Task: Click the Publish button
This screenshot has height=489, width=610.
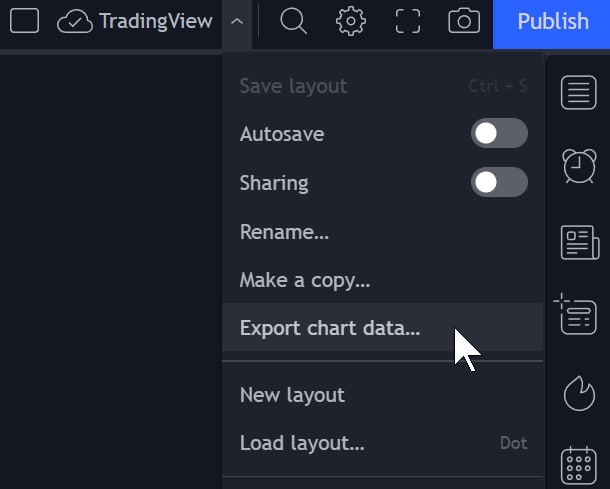Action: [x=551, y=21]
